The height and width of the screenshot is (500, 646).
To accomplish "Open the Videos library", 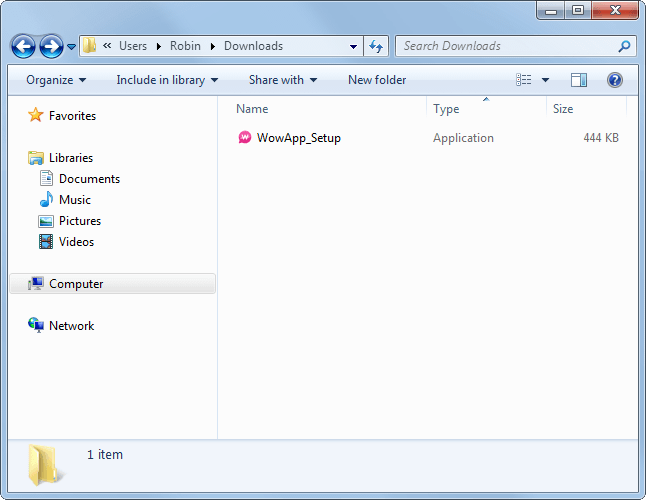I will click(x=76, y=242).
